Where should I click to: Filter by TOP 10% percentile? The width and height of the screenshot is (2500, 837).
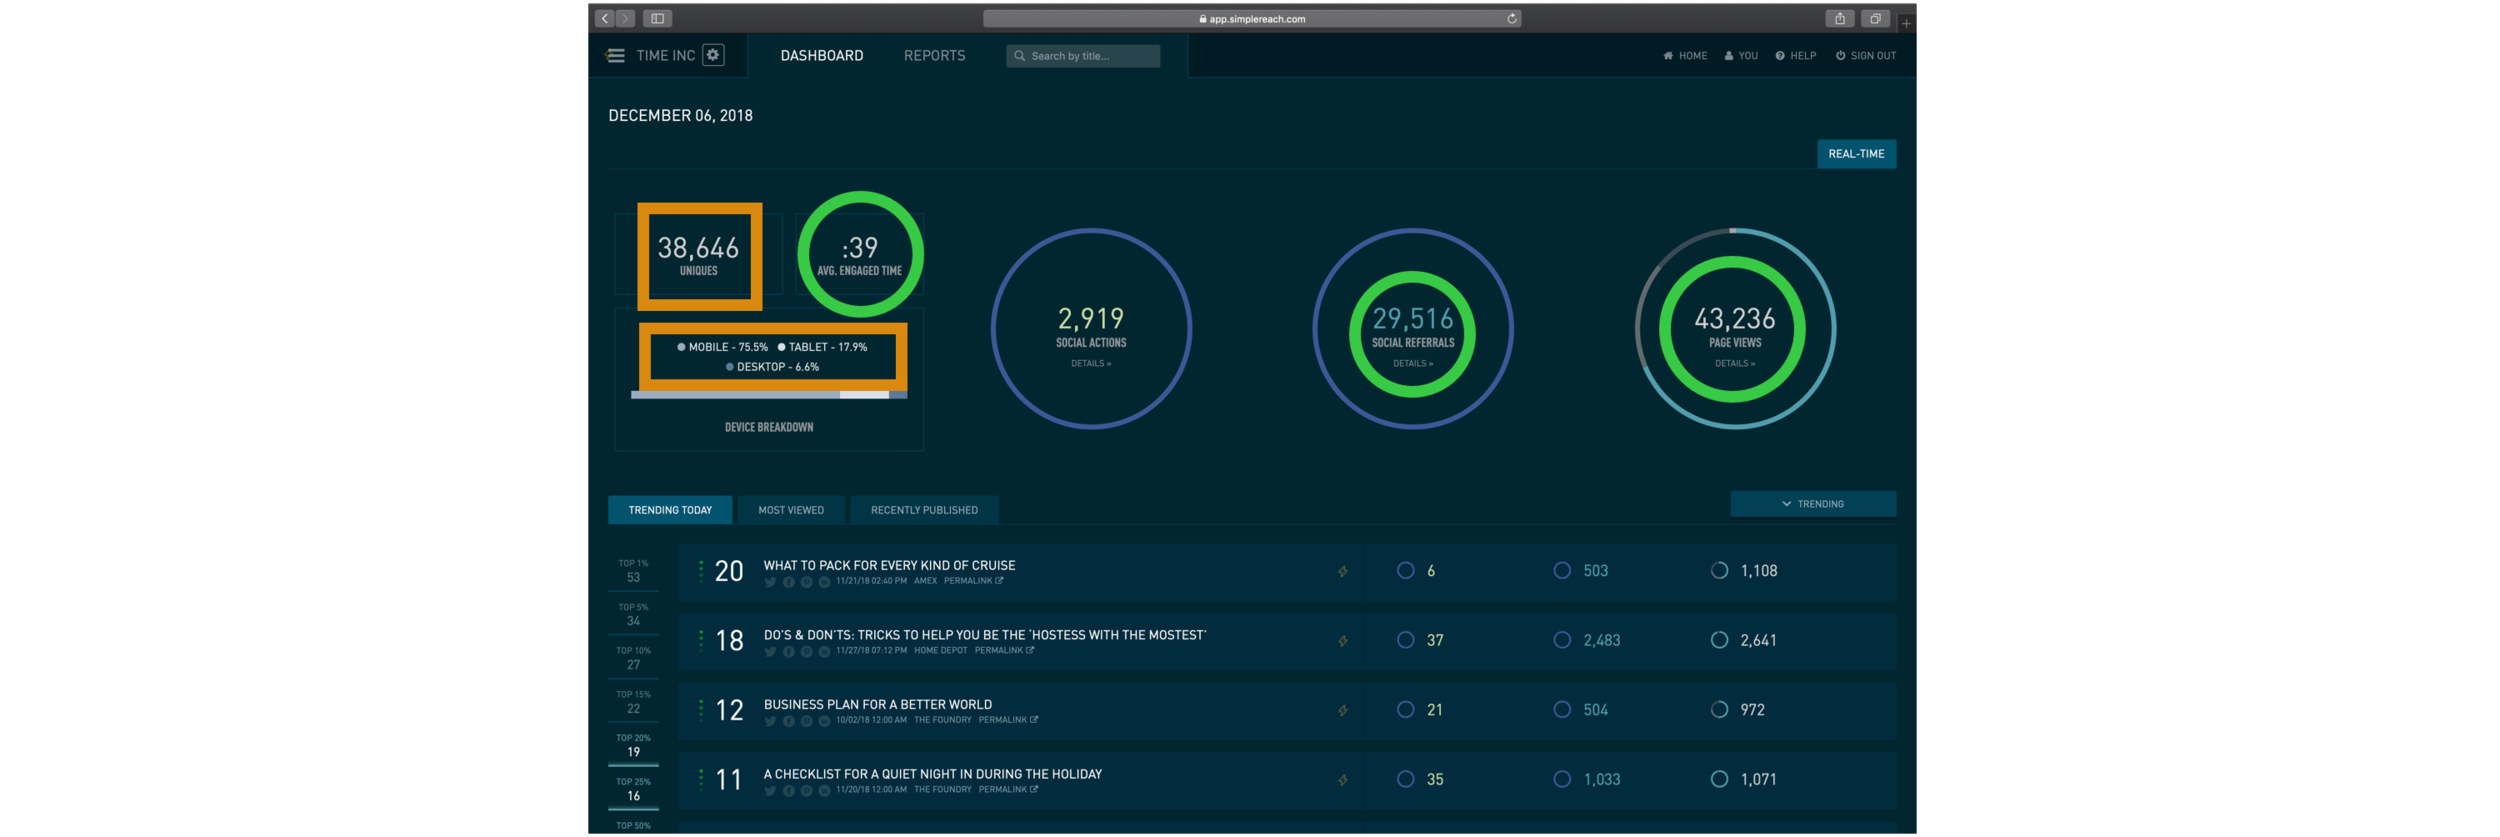(x=633, y=658)
